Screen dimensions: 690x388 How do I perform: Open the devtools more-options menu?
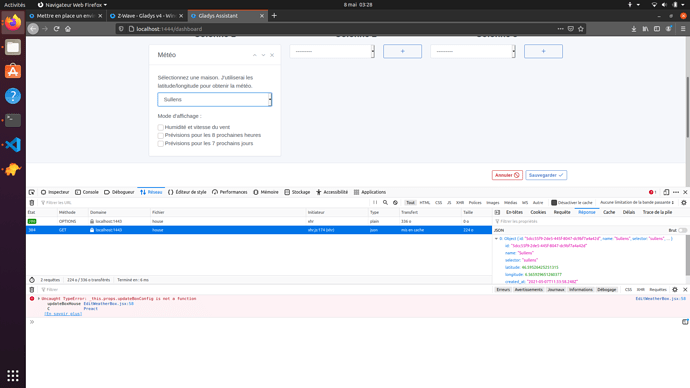pos(676,192)
